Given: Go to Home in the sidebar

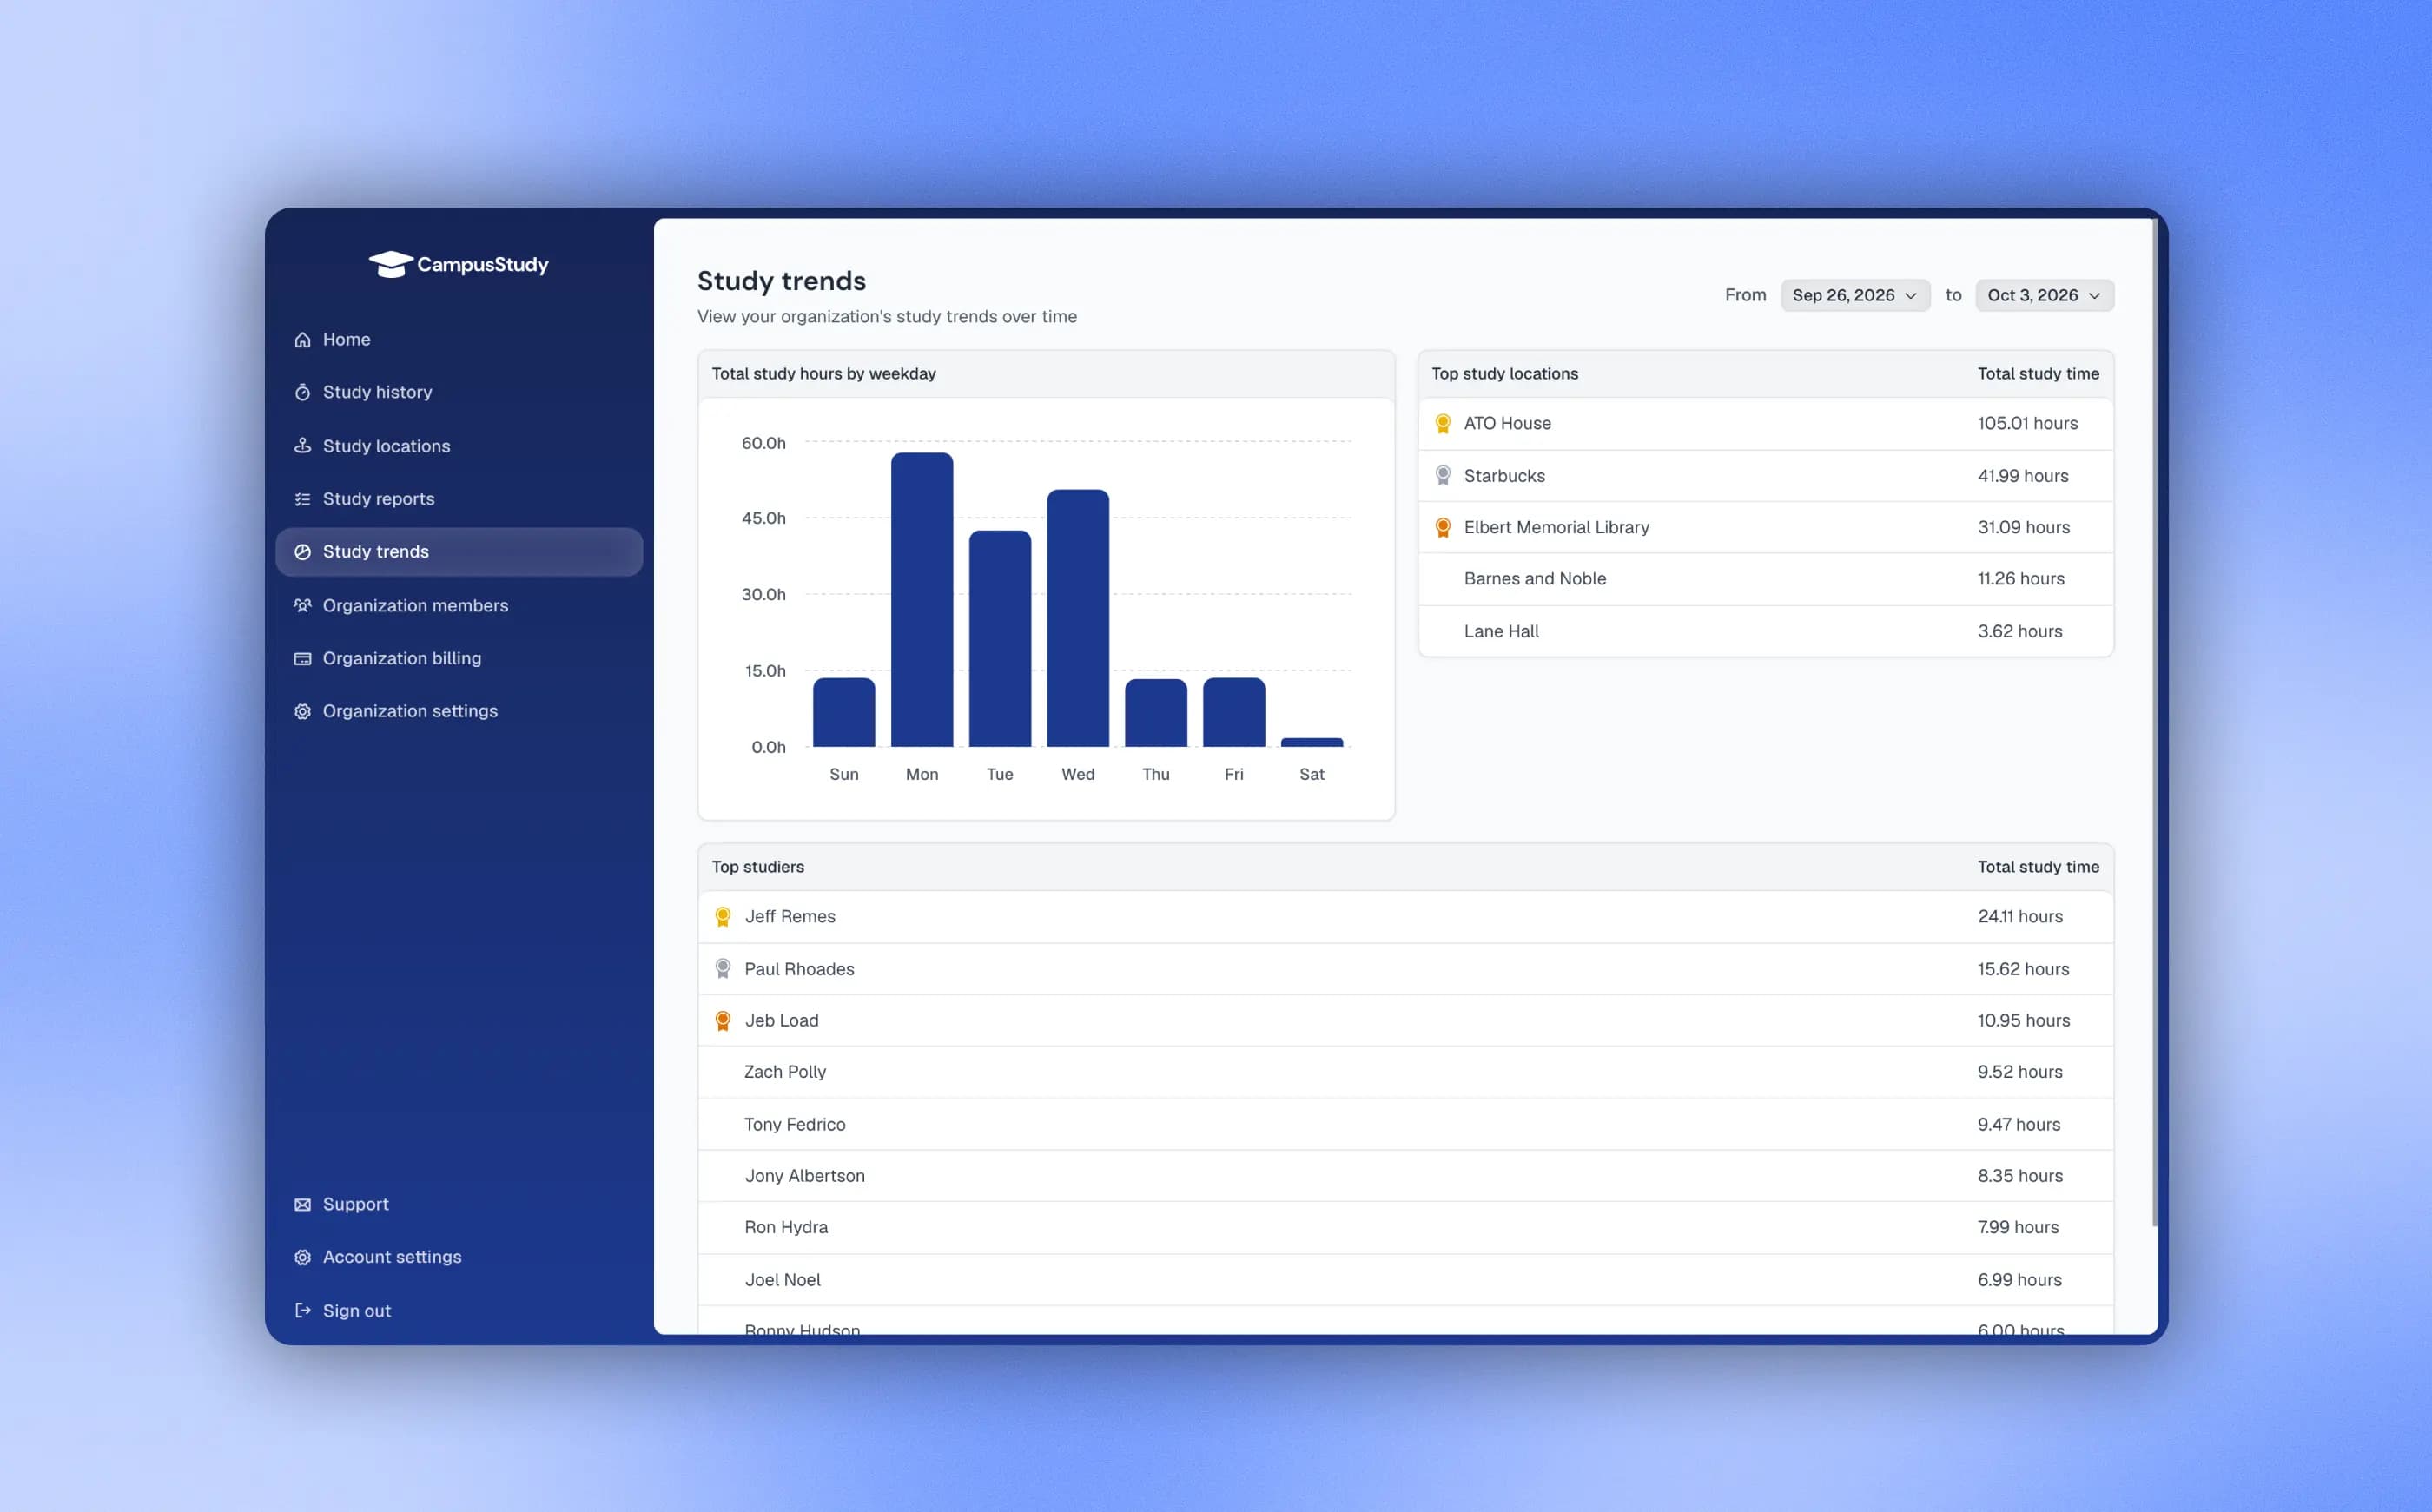Looking at the screenshot, I should click(x=459, y=340).
